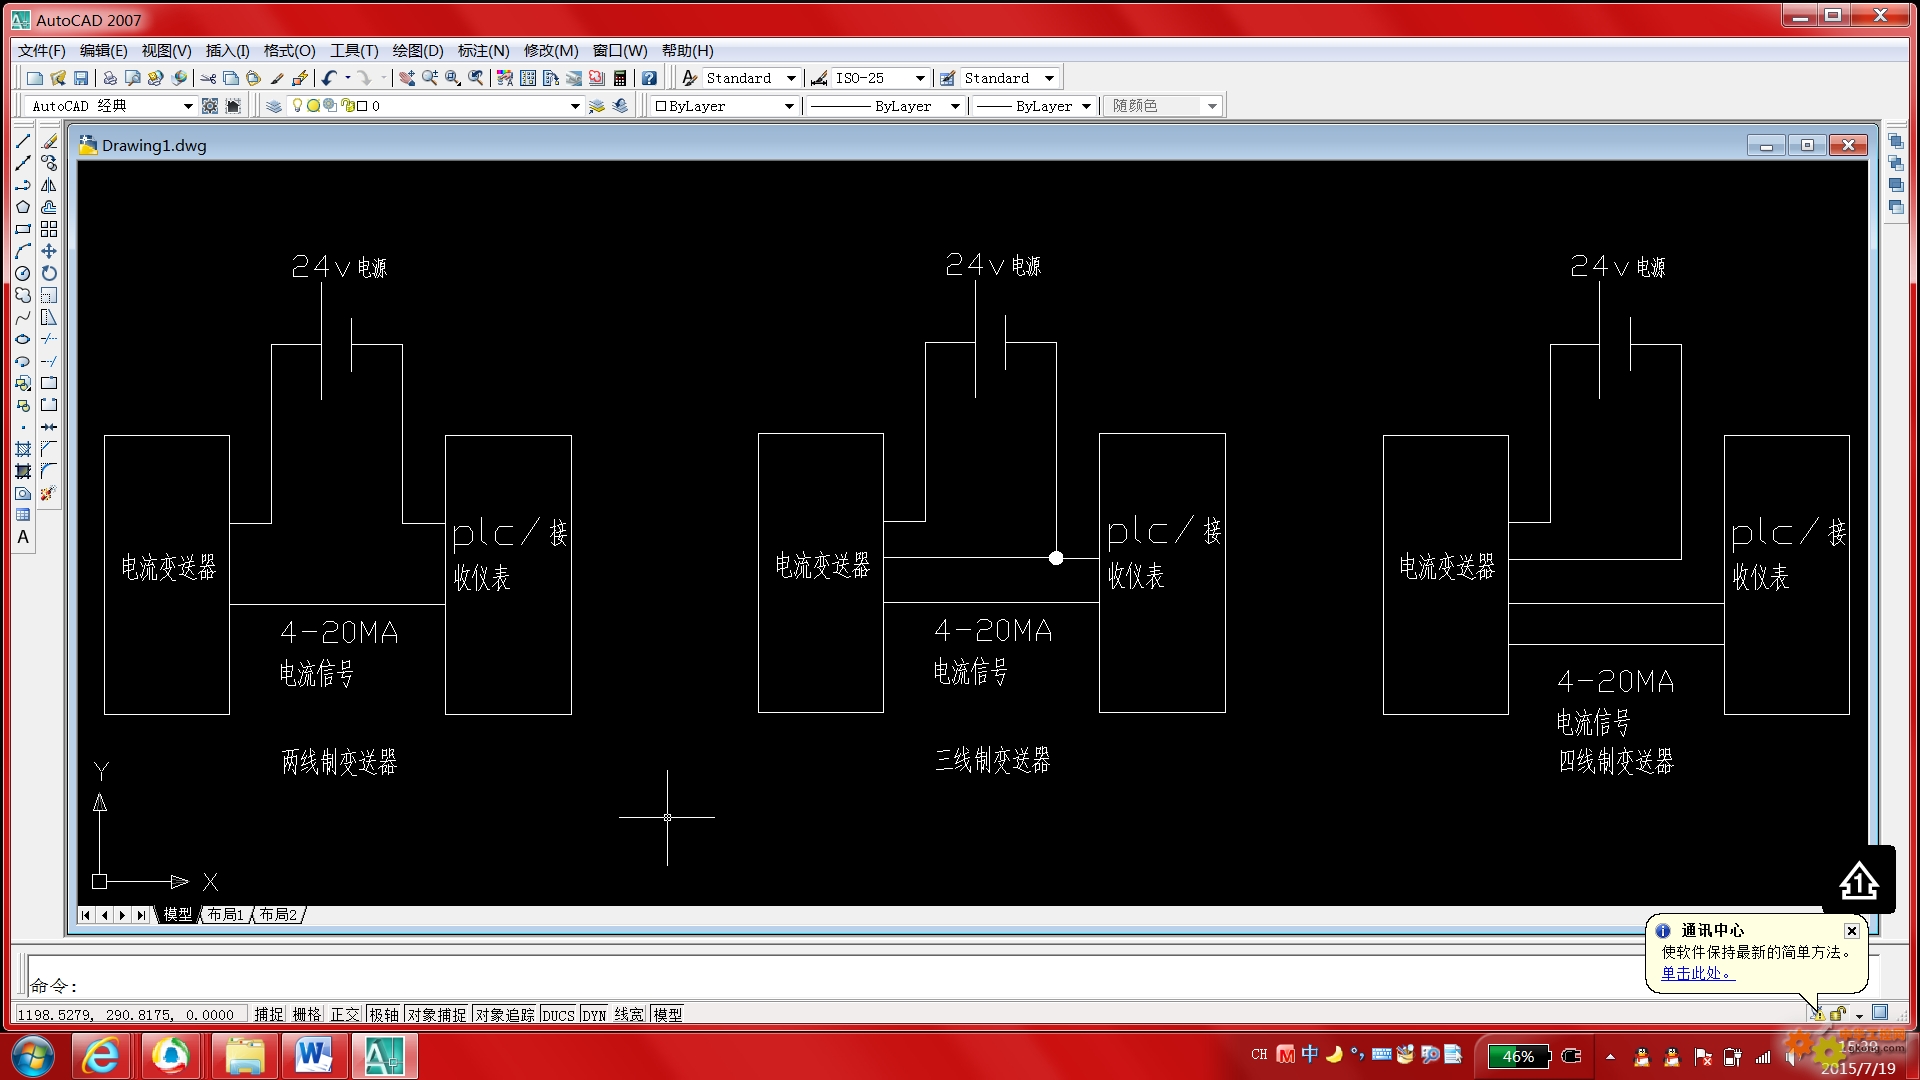1920x1080 pixels.
Task: Toggle 栅格 grid display in status bar
Action: pos(307,1014)
